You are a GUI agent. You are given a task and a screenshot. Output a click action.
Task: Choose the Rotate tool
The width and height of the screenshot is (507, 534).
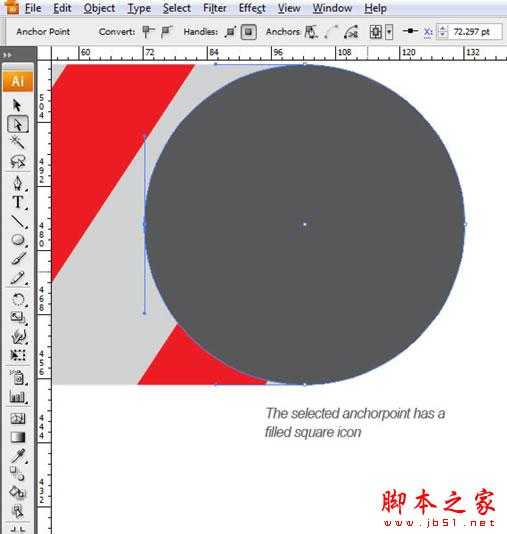18,300
